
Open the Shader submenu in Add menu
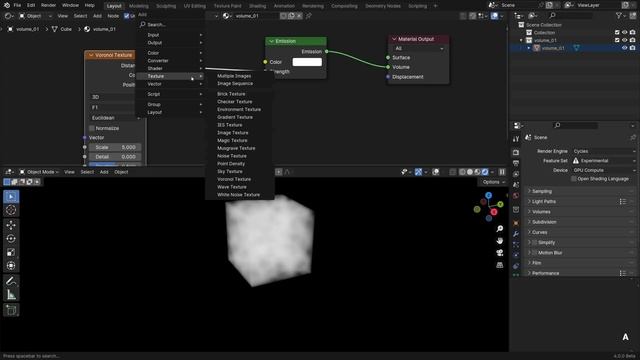coord(170,69)
